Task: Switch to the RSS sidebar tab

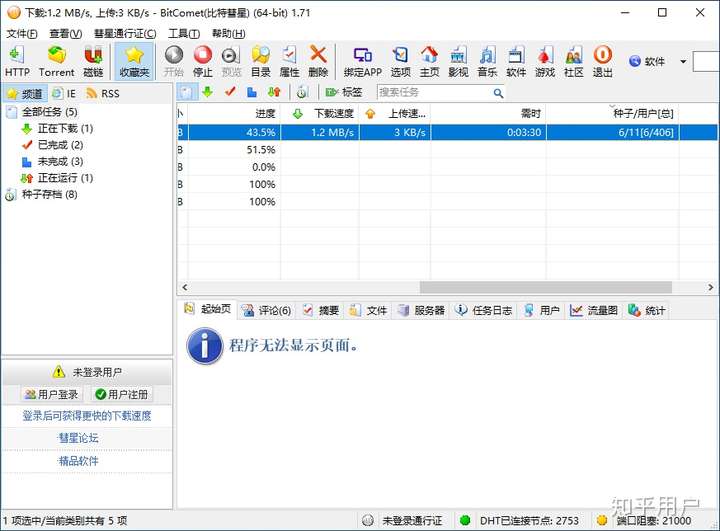Action: [x=103, y=94]
